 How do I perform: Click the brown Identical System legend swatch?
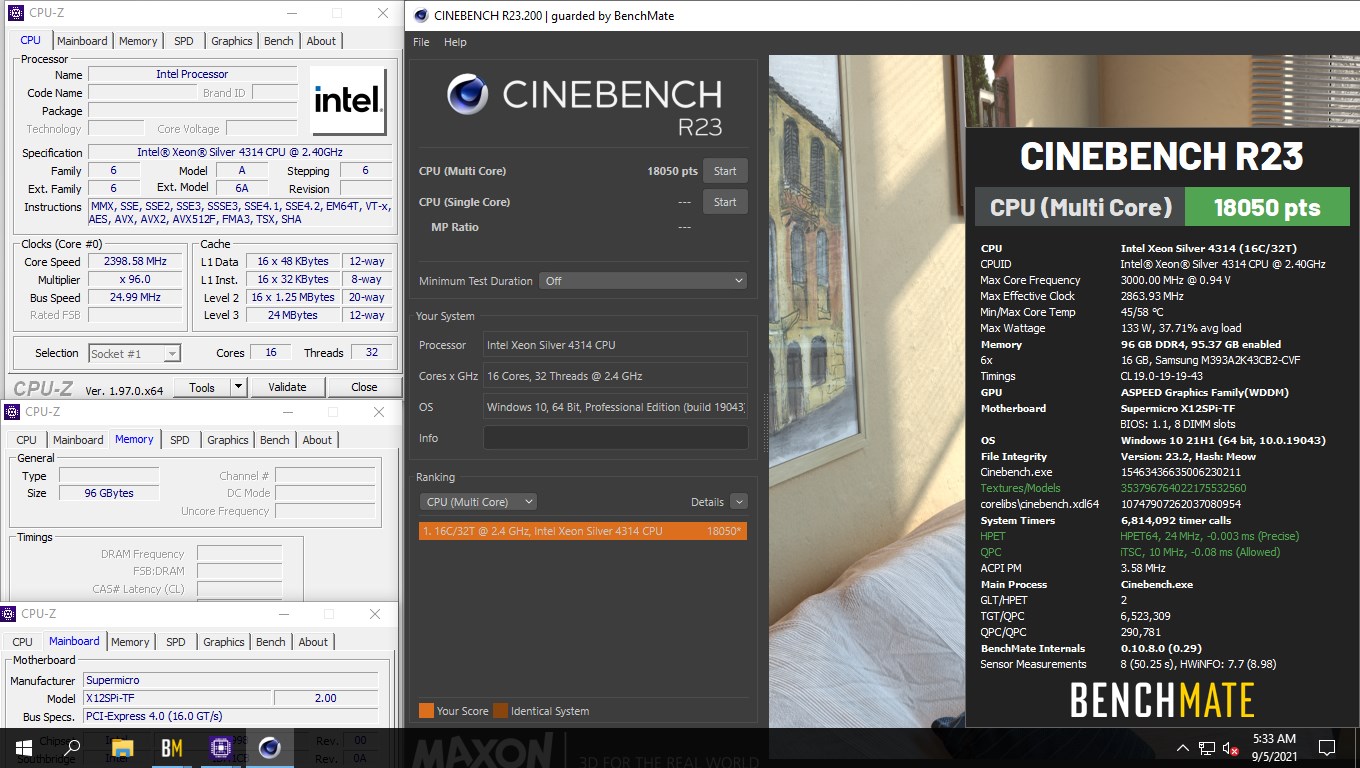coord(500,711)
